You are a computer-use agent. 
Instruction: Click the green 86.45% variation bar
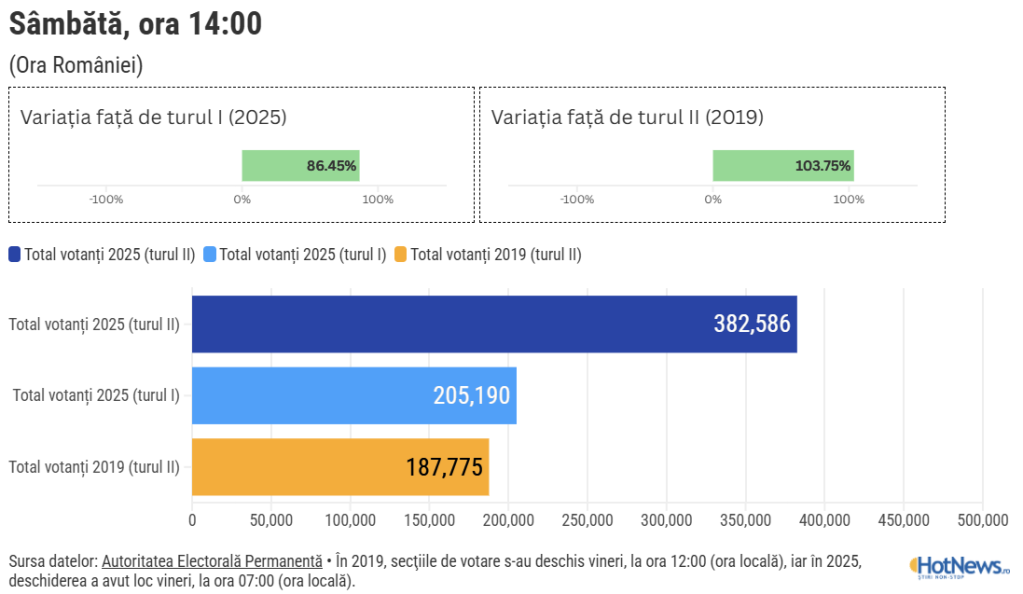[300, 166]
